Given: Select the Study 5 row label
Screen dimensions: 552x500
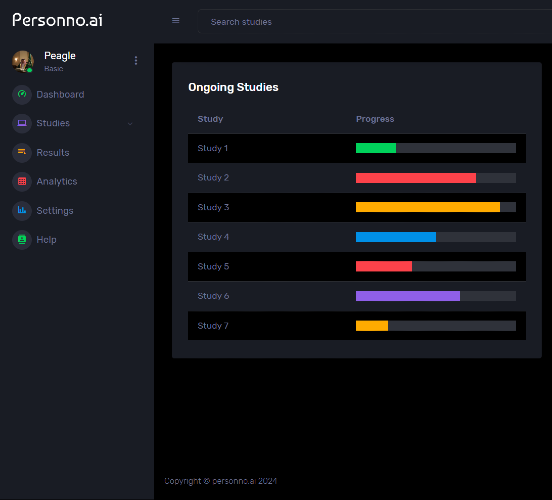Looking at the screenshot, I should point(213,267).
